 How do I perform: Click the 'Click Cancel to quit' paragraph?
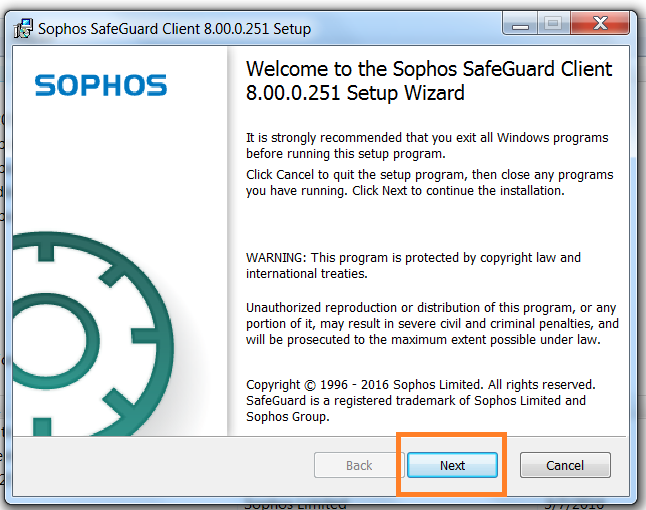[429, 182]
